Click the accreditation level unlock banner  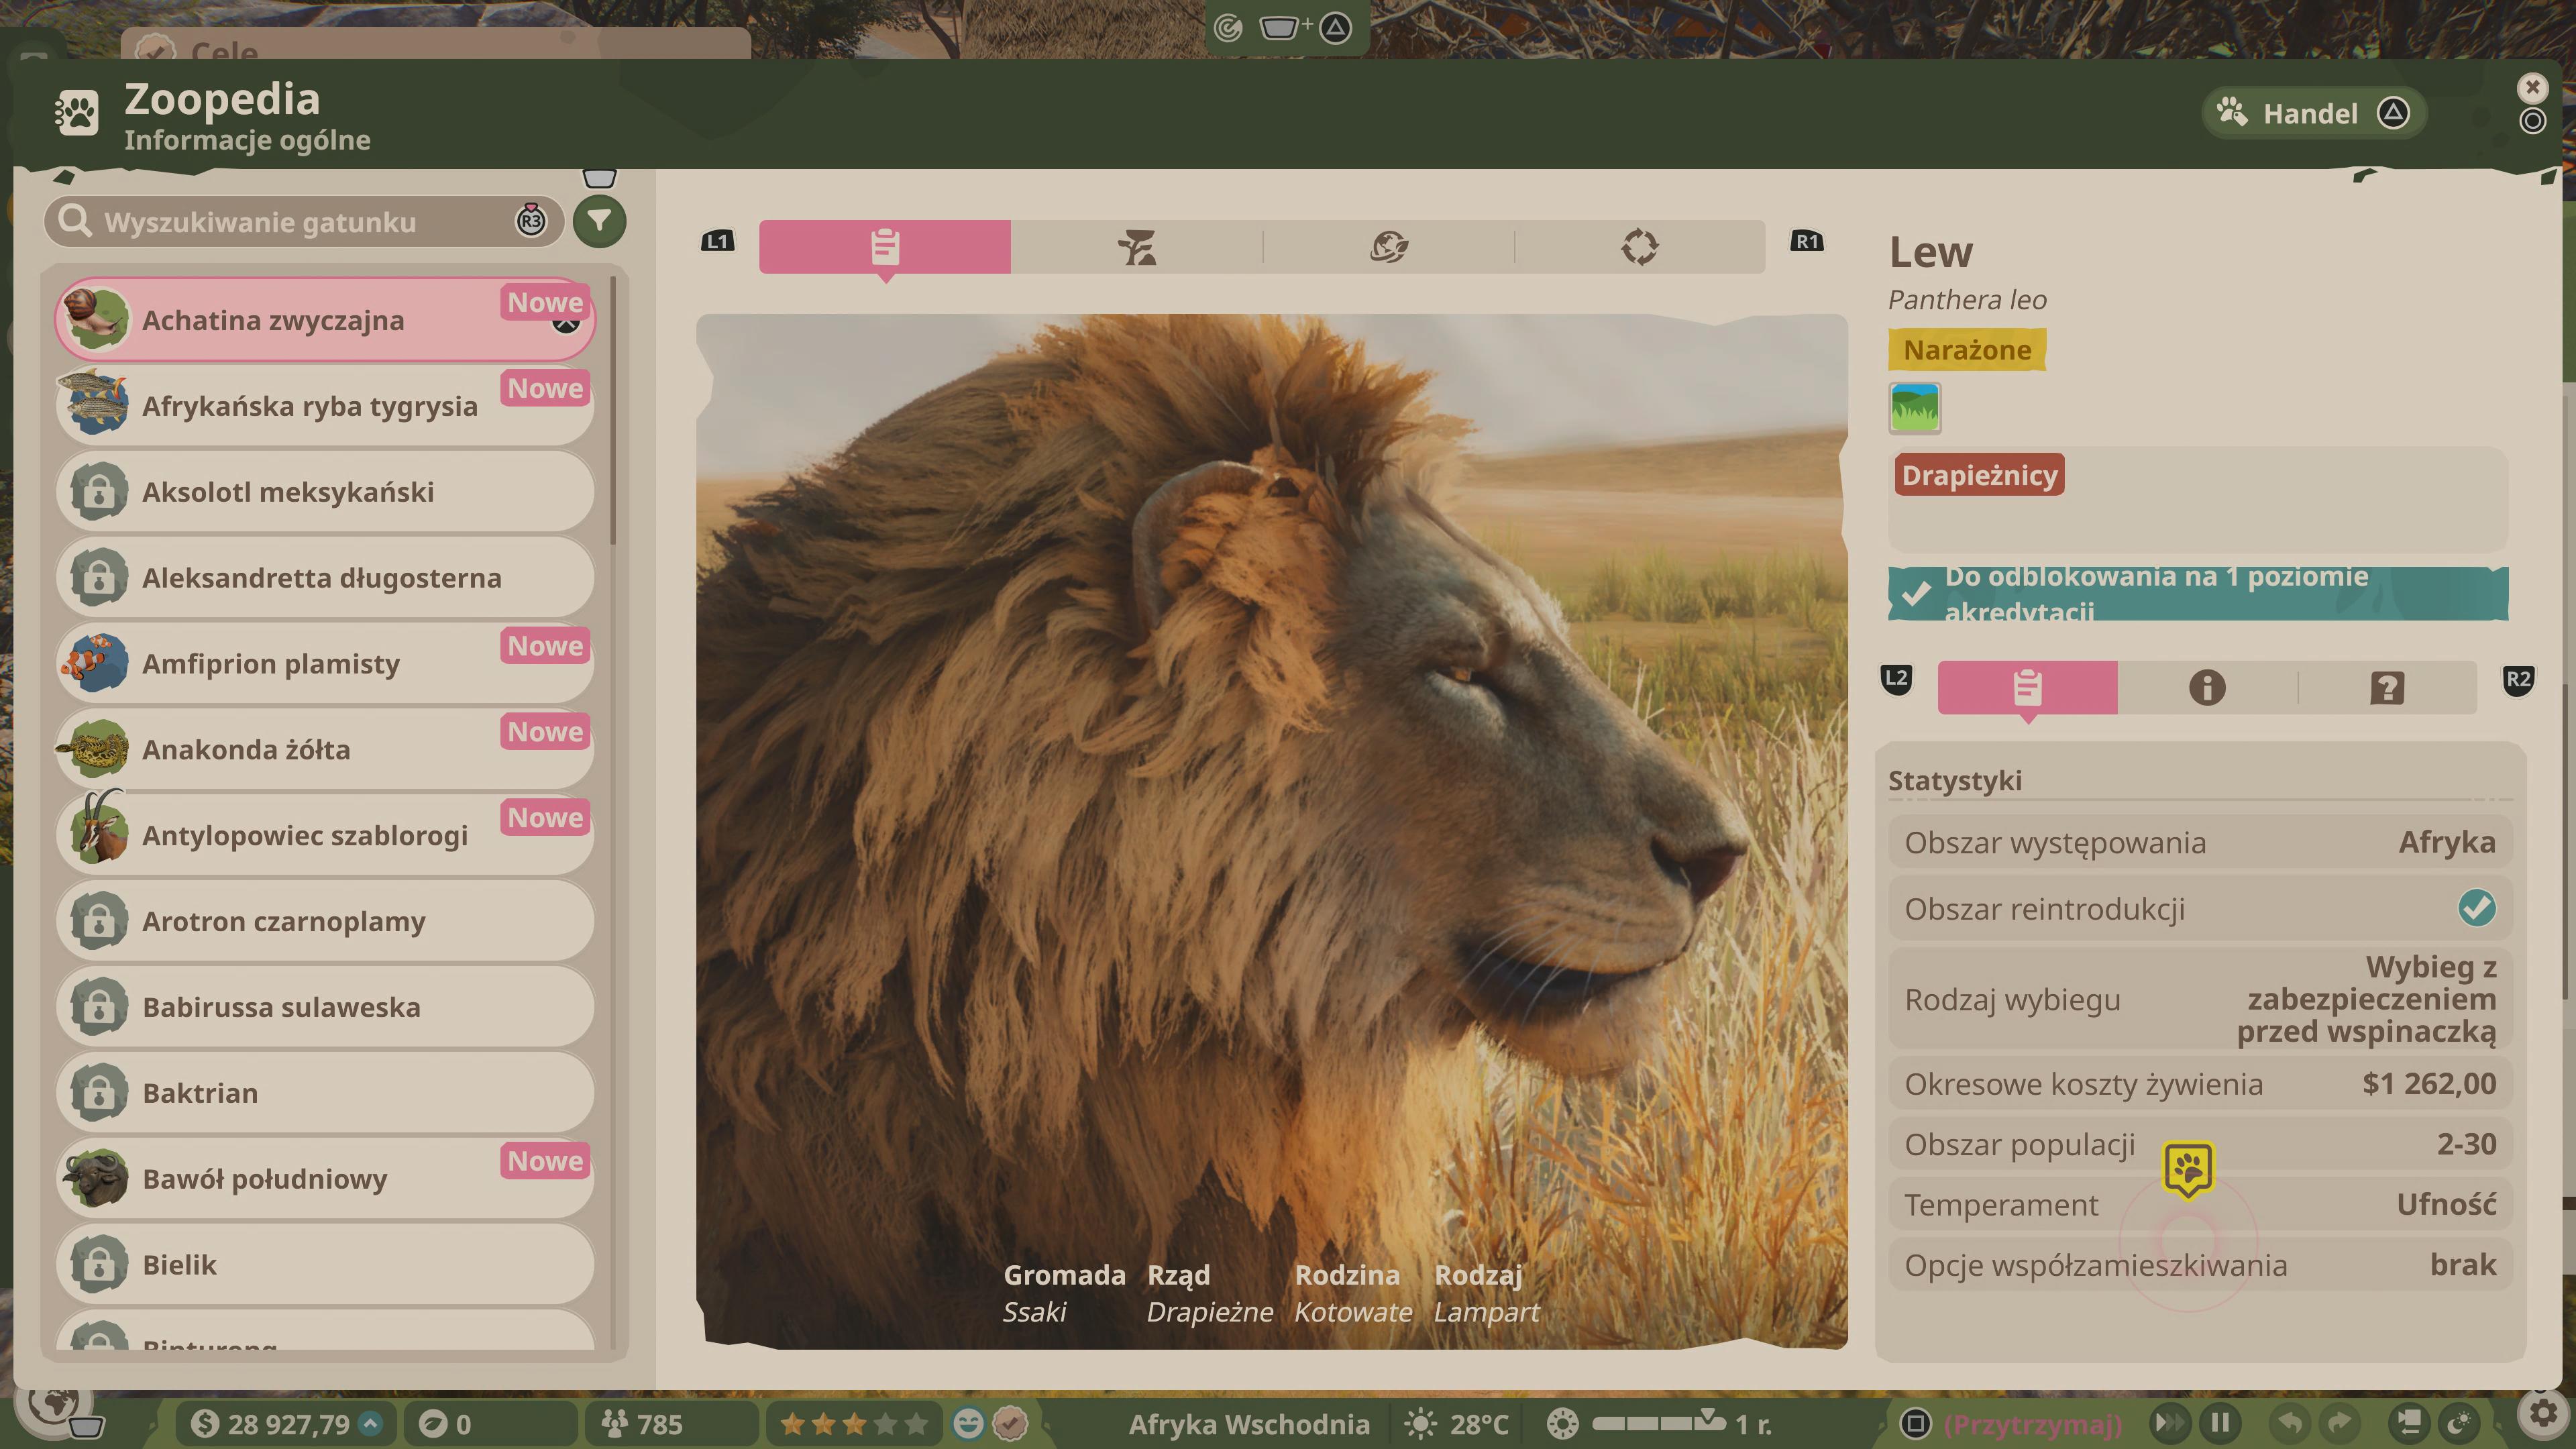tap(2198, 594)
